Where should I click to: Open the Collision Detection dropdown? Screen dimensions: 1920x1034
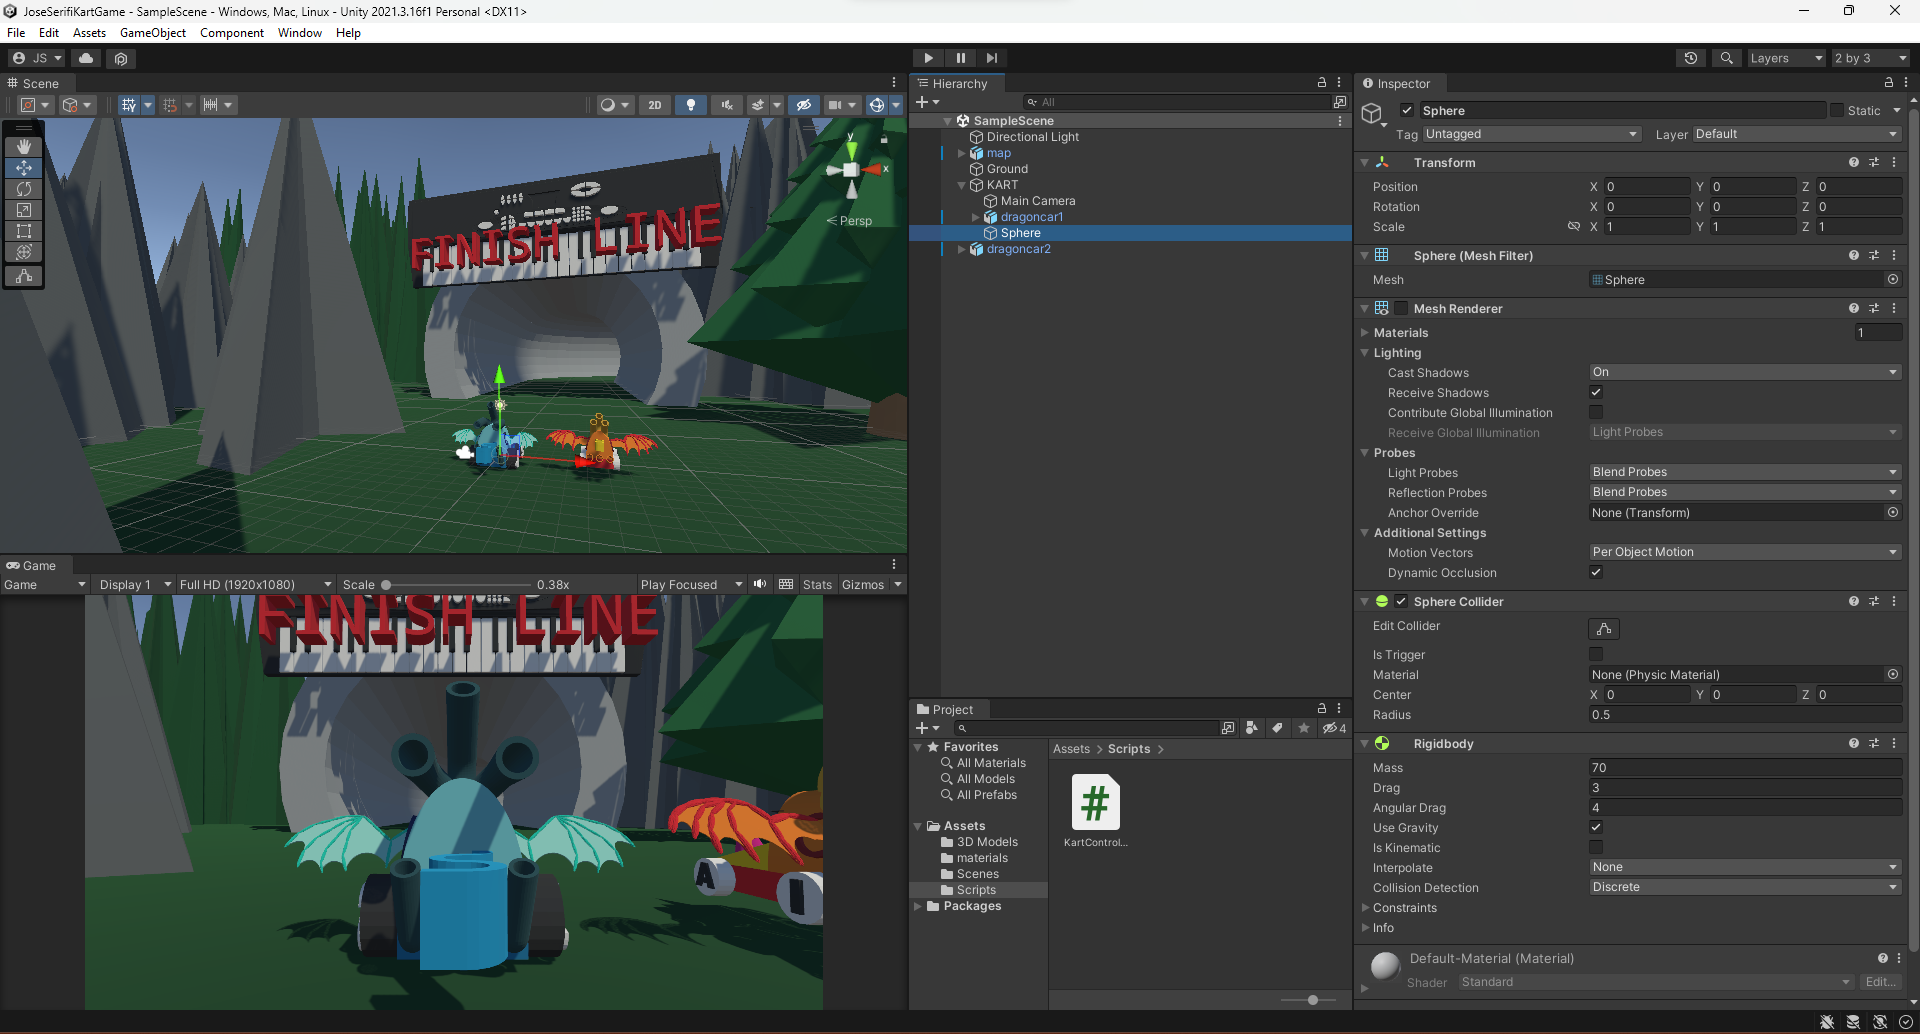1745,887
